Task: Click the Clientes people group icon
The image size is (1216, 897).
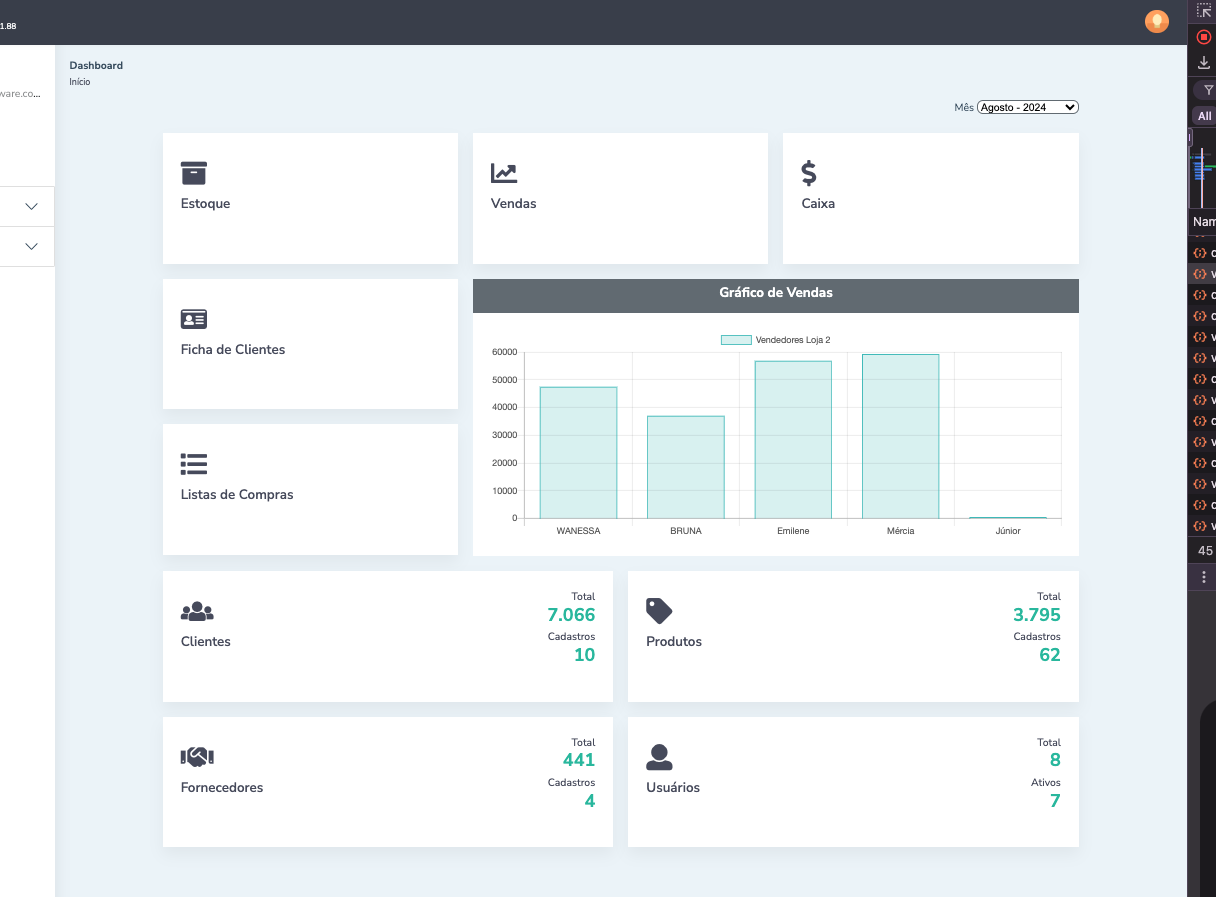Action: [196, 611]
